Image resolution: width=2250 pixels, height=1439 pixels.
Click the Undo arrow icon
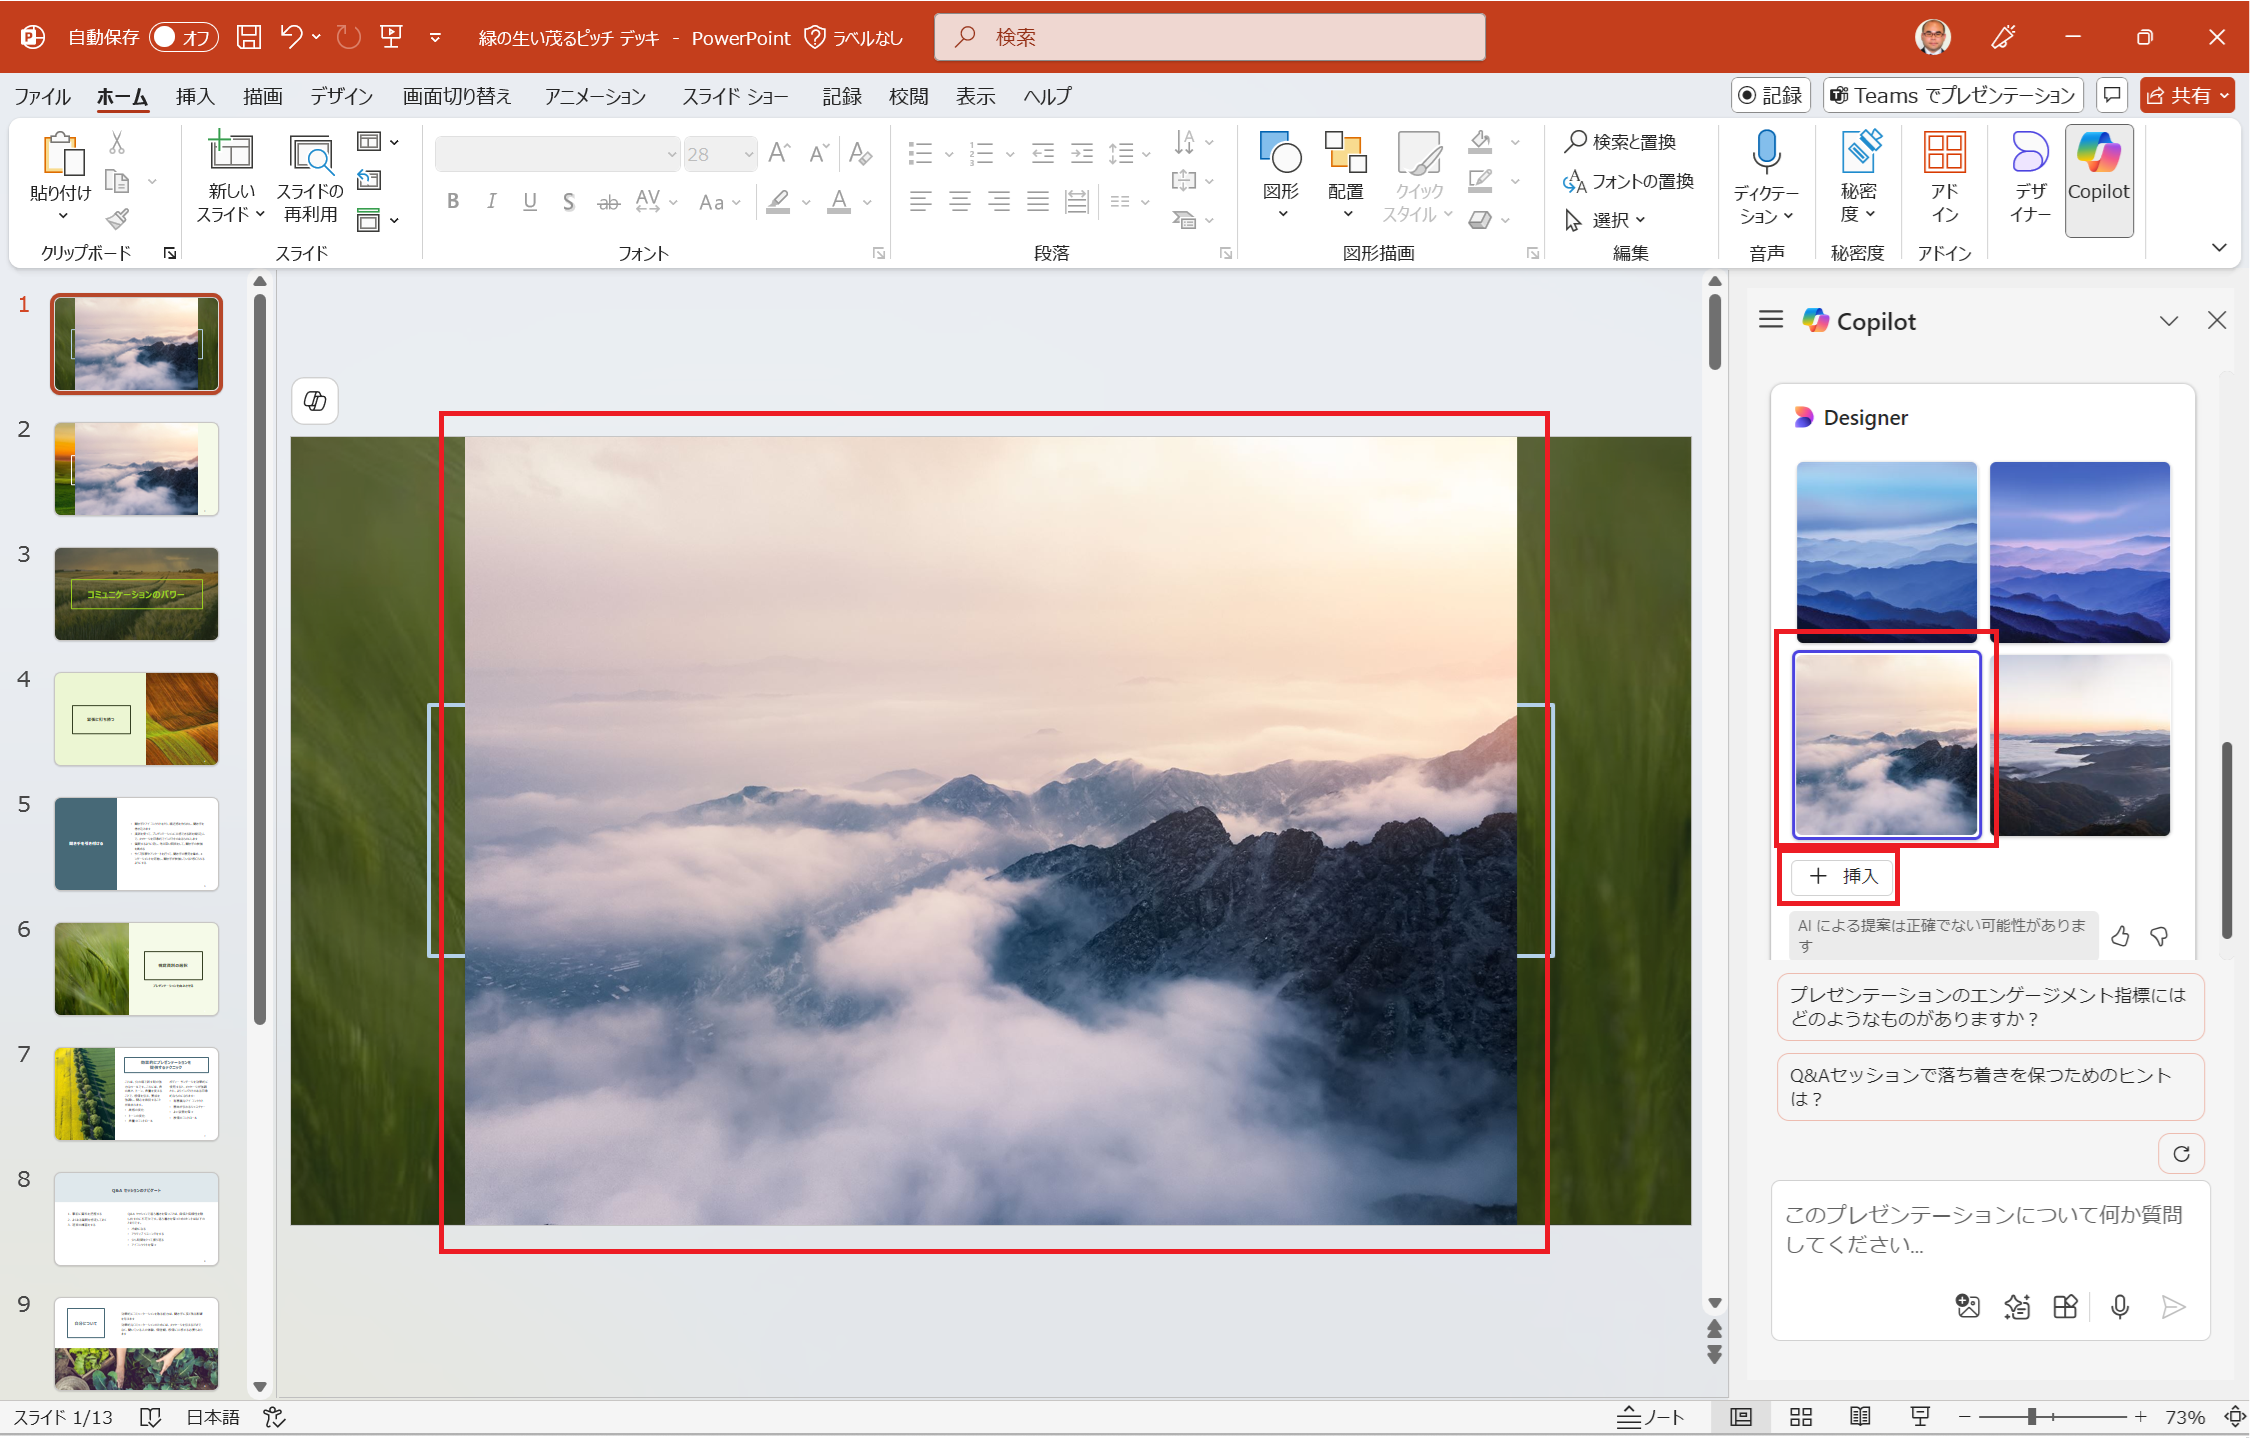(x=291, y=37)
